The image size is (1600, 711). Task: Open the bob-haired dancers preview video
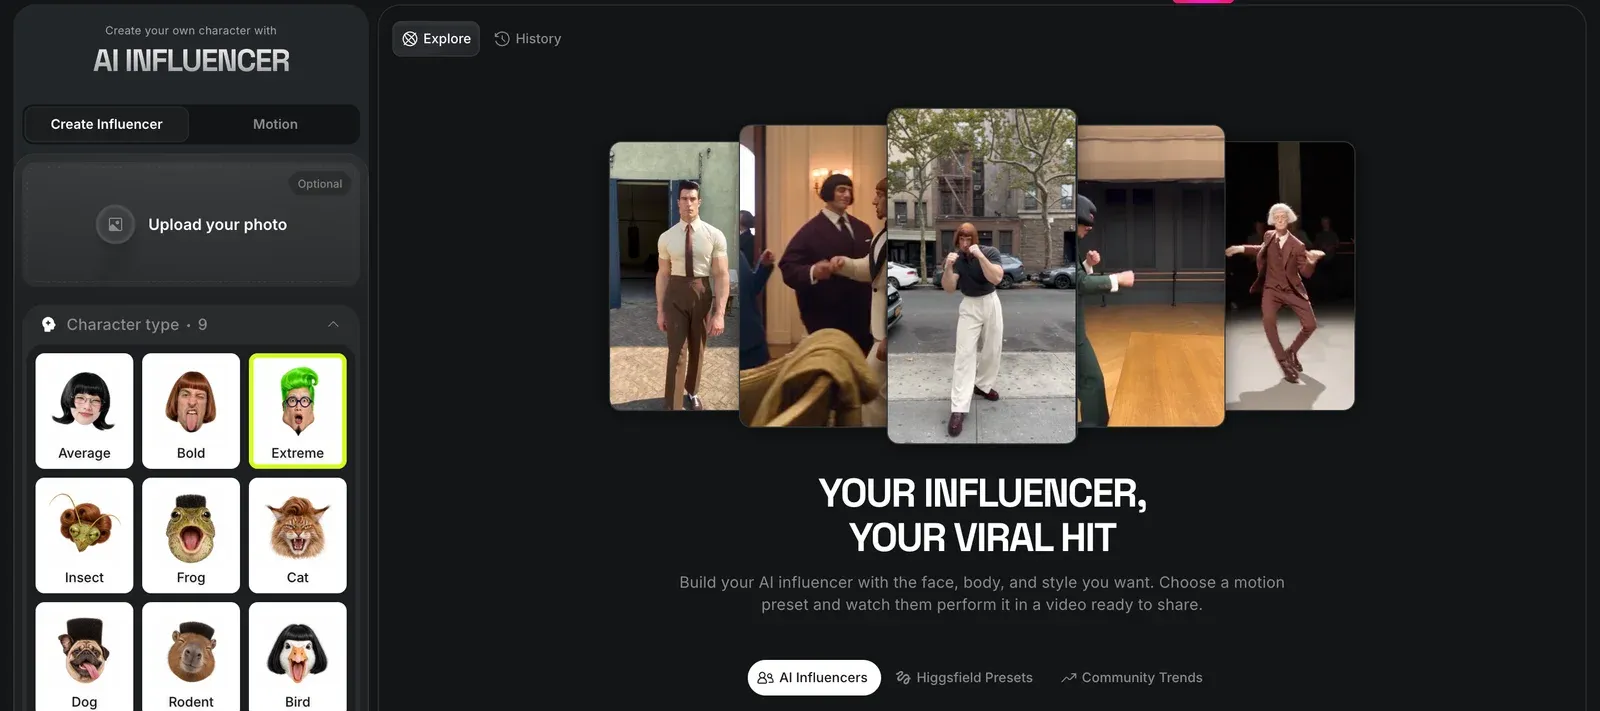click(x=813, y=276)
